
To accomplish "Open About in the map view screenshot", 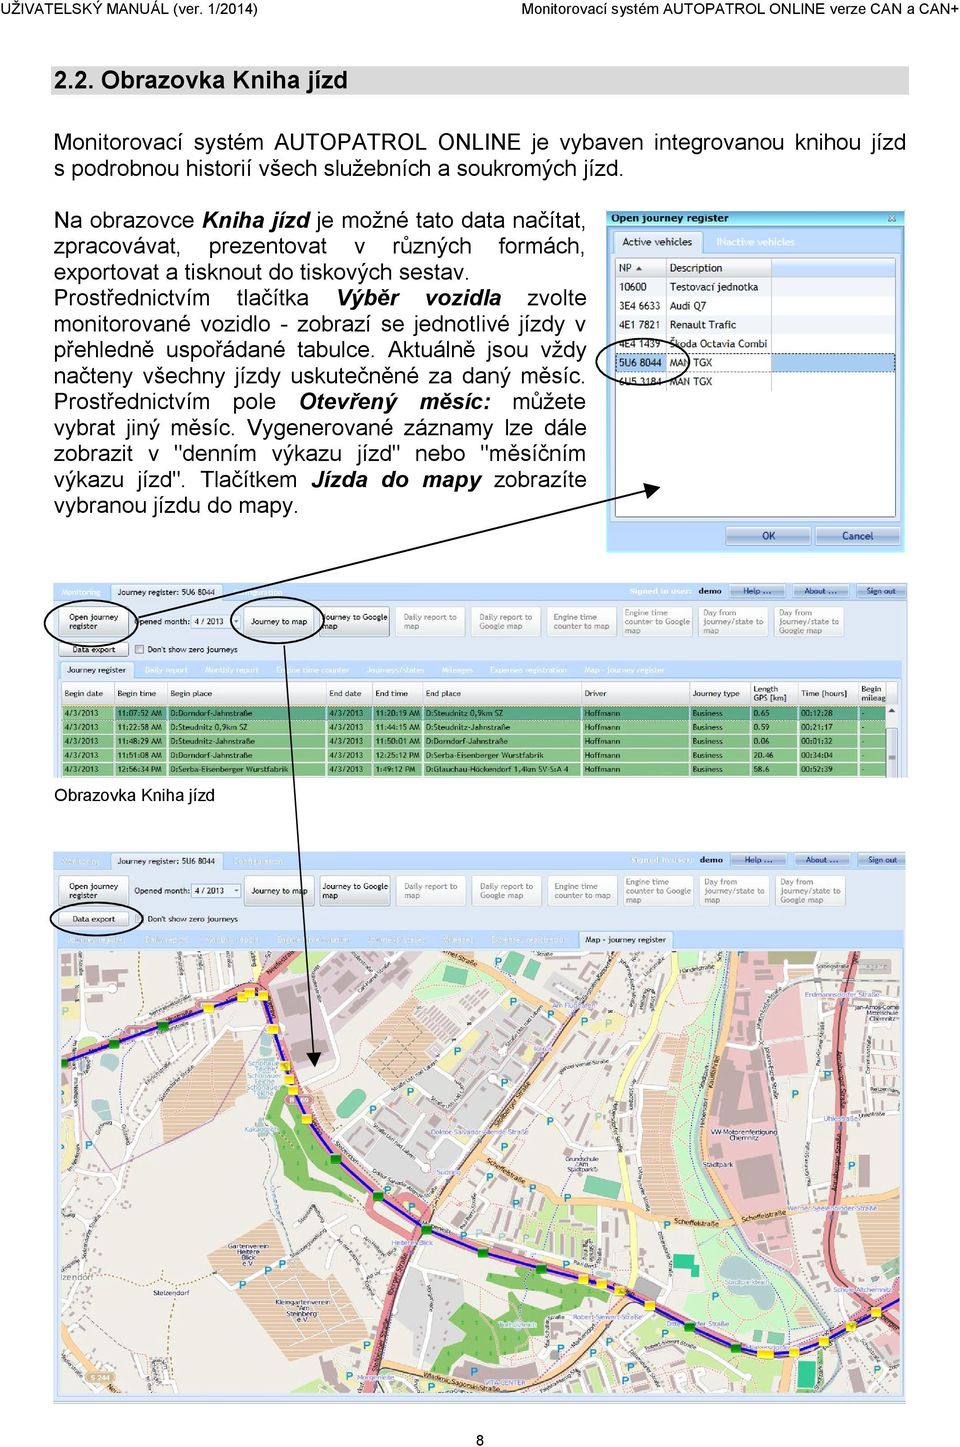I will pyautogui.click(x=820, y=860).
